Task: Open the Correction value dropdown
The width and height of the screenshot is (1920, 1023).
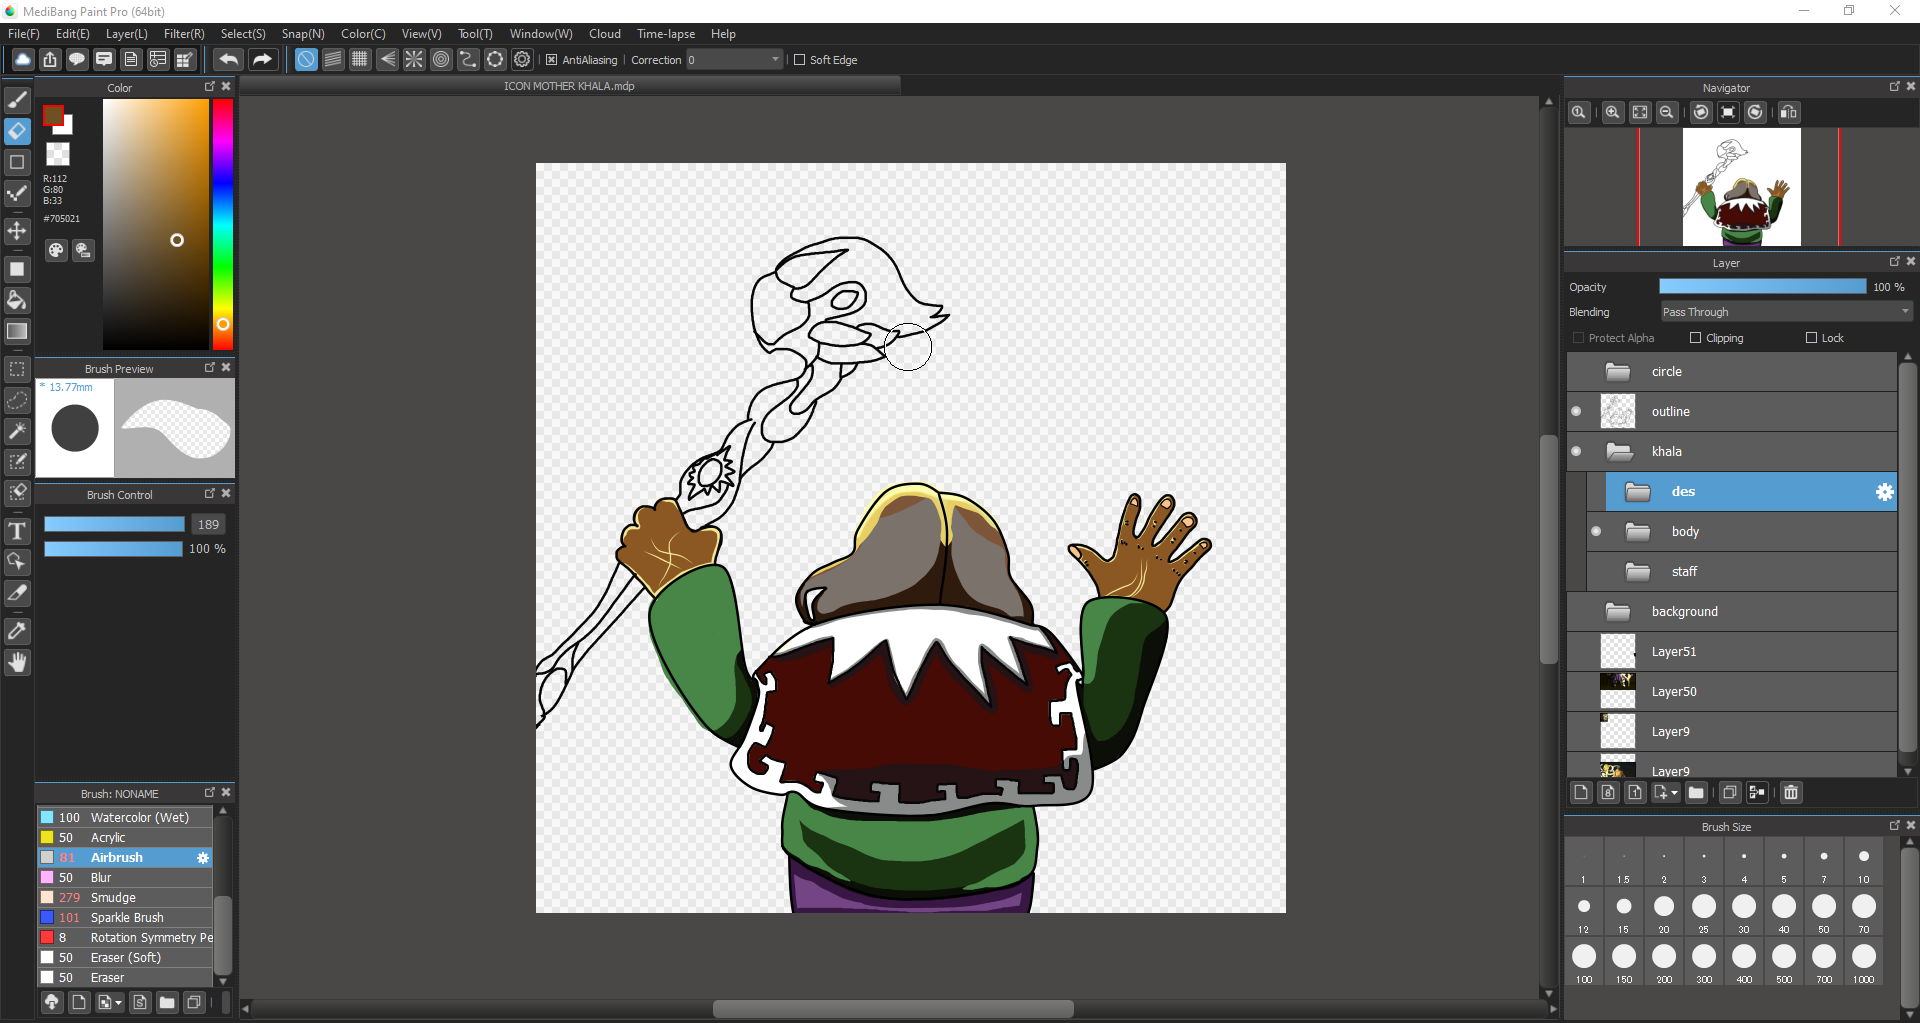Action: [734, 60]
